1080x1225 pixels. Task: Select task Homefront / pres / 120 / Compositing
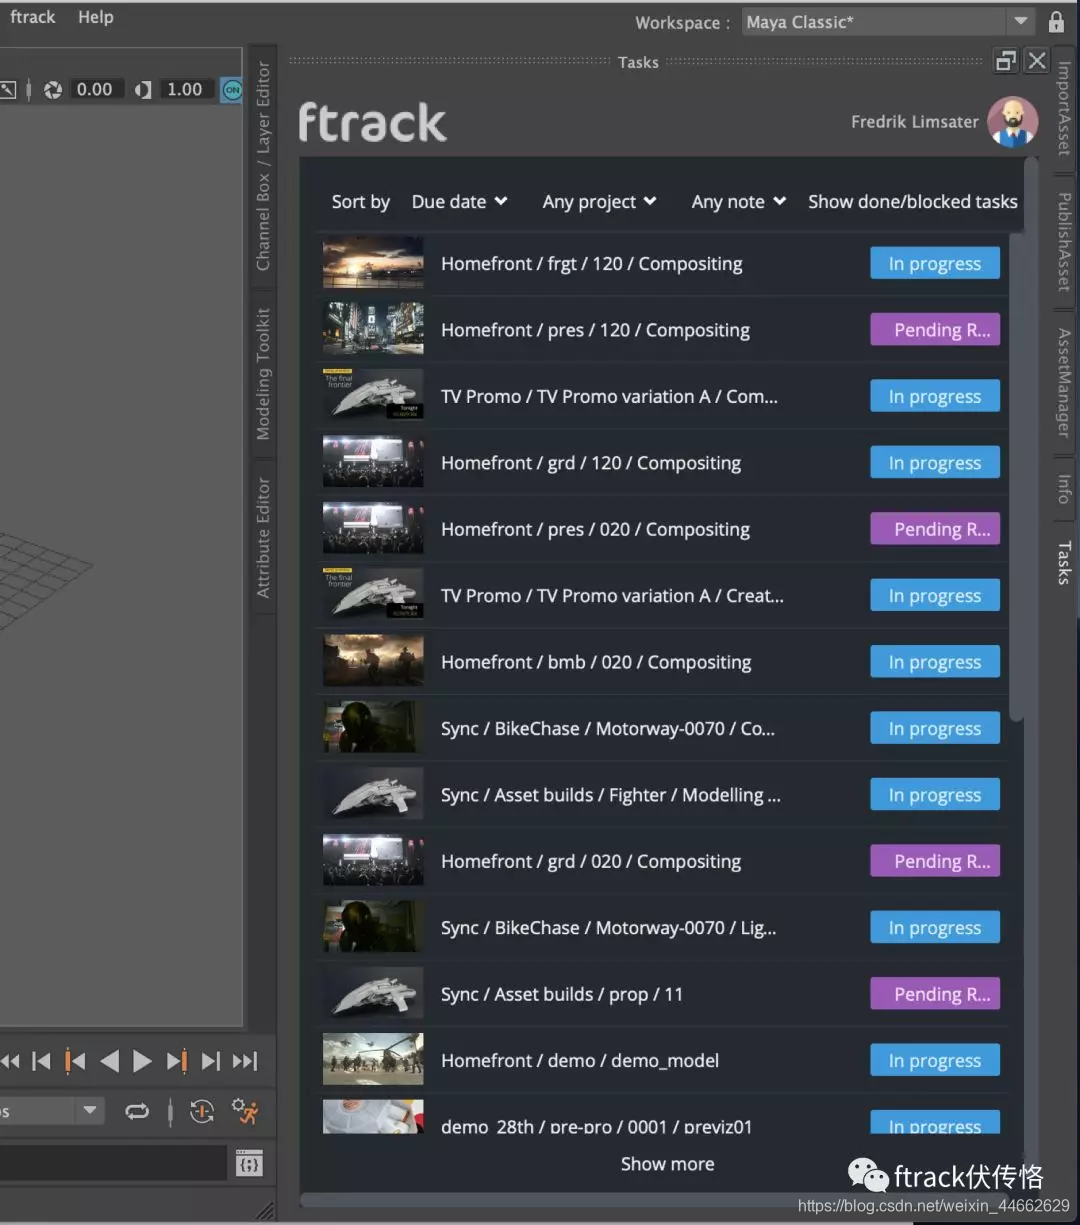[661, 330]
